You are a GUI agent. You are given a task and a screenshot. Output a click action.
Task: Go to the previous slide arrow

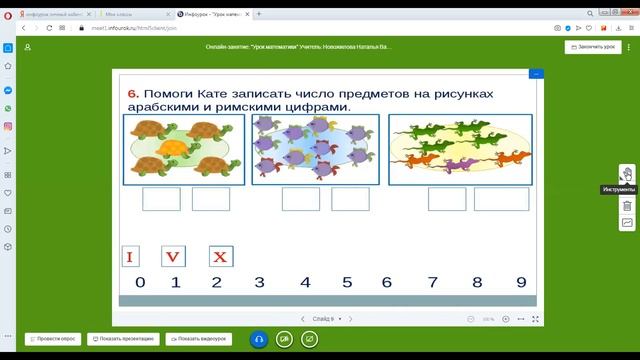pyautogui.click(x=302, y=319)
